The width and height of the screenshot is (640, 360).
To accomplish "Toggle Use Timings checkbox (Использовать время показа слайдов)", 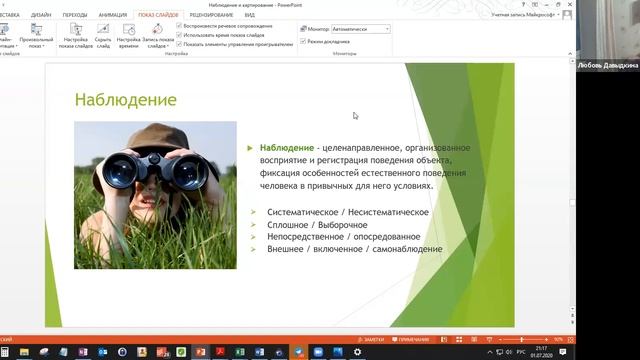I will (179, 35).
